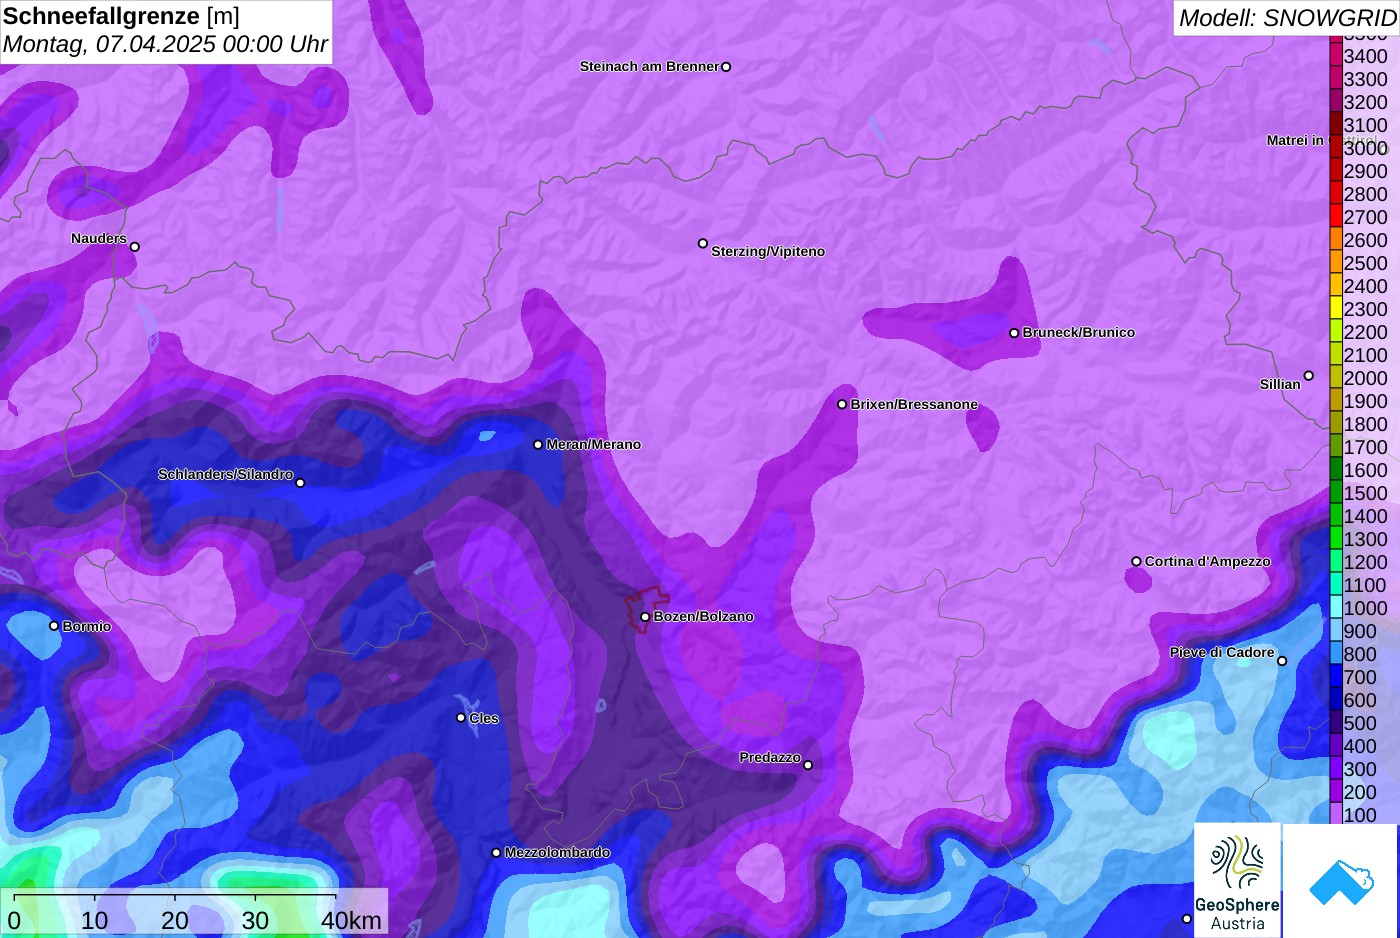Click the Sterzing/Vipiteno marker dot
Viewport: 1400px width, 938px height.
point(703,243)
